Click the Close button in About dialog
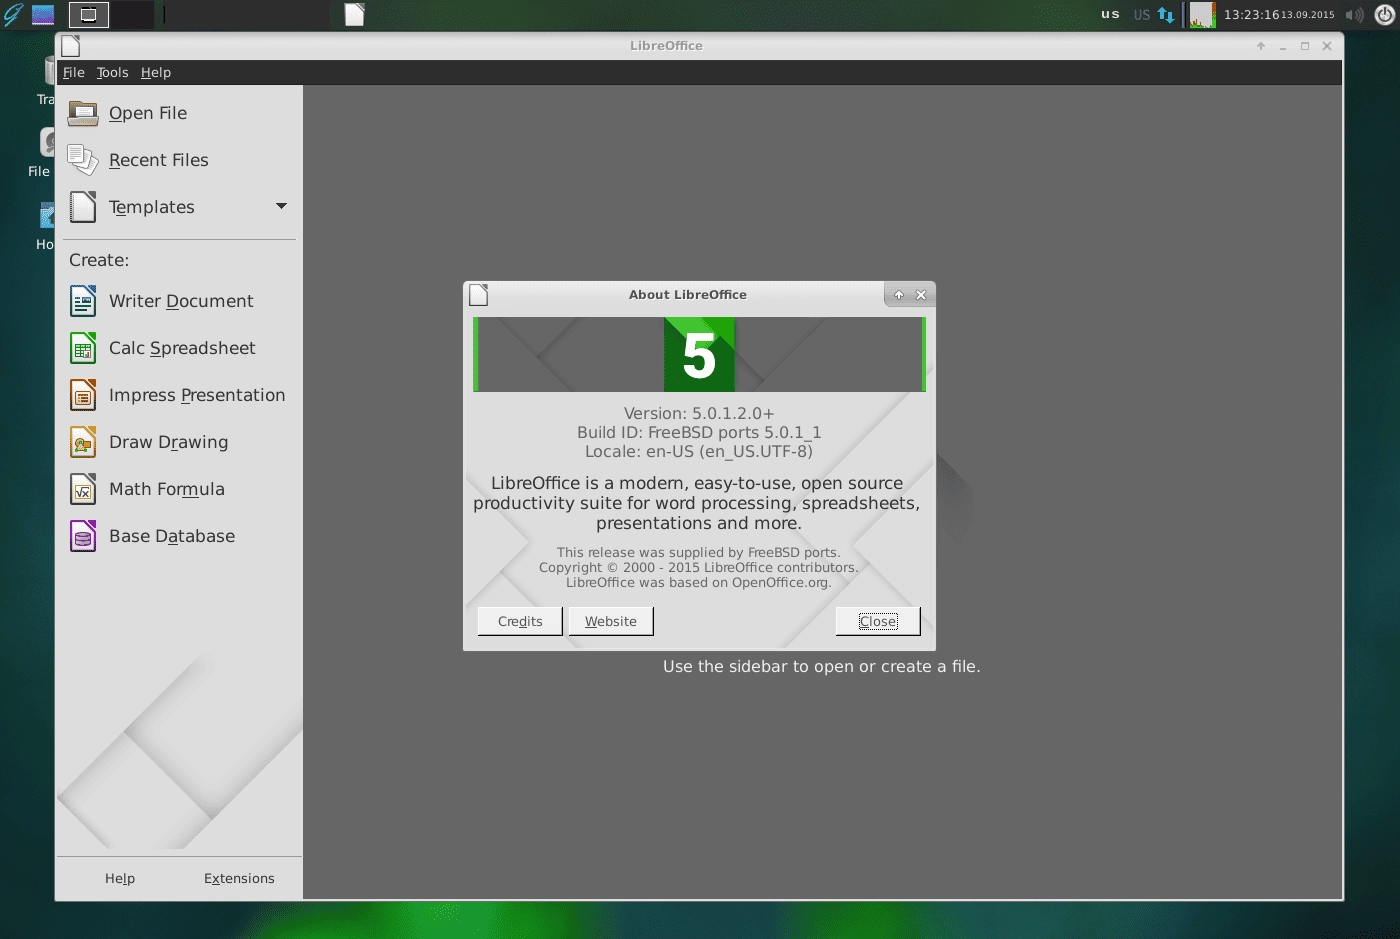1400x939 pixels. pyautogui.click(x=878, y=621)
